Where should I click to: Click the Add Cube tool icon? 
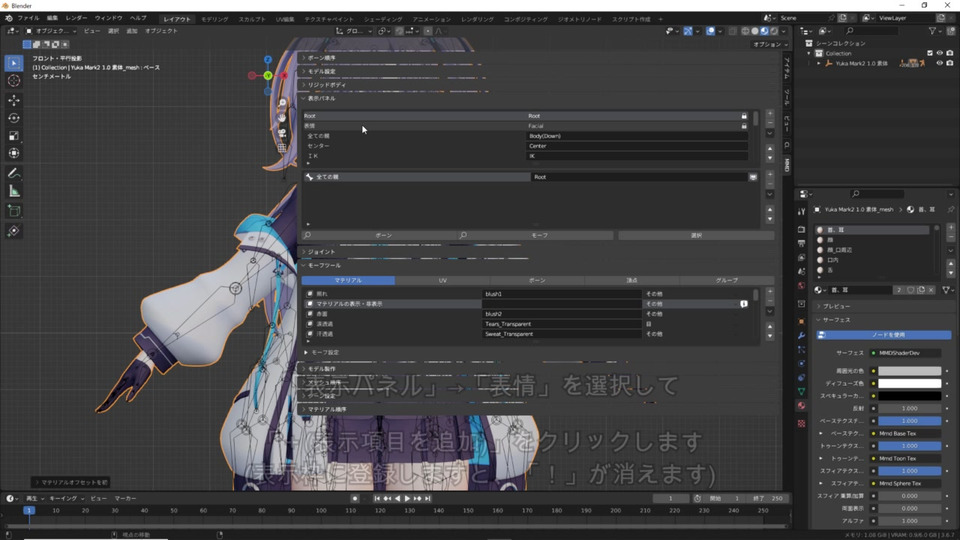[x=14, y=211]
